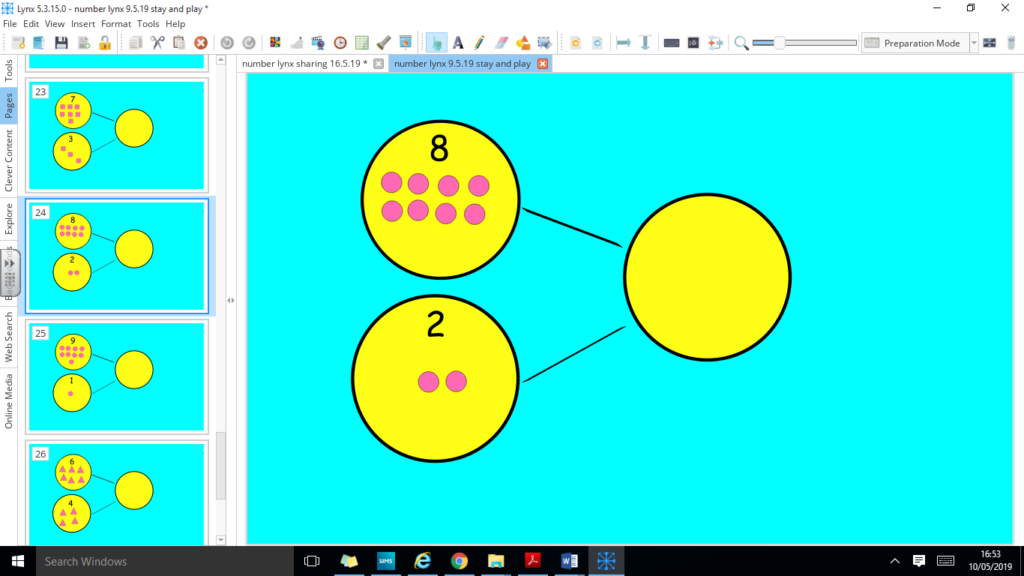Open the File menu
This screenshot has width=1024, height=576.
pyautogui.click(x=10, y=24)
